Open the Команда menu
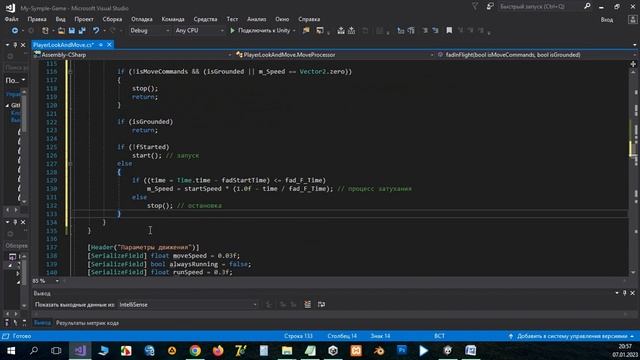 [173, 19]
